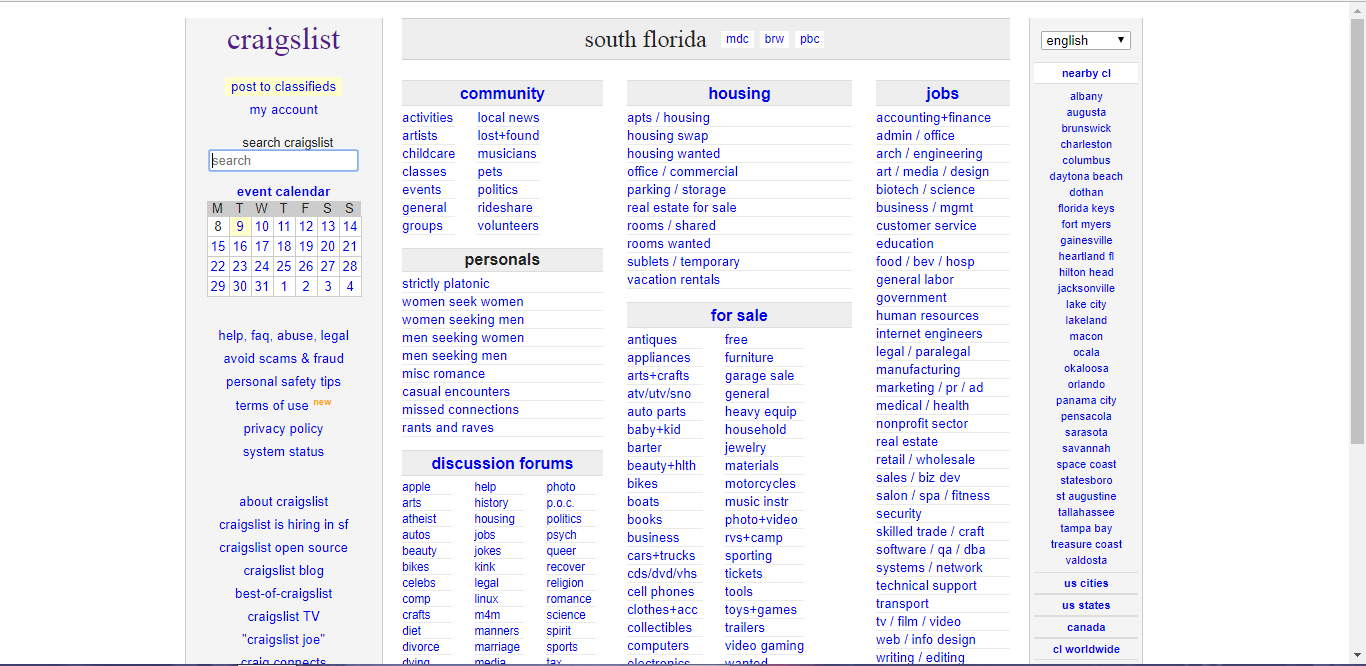Viewport: 1366px width, 666px height.
Task: Open my account link
Action: click(283, 110)
